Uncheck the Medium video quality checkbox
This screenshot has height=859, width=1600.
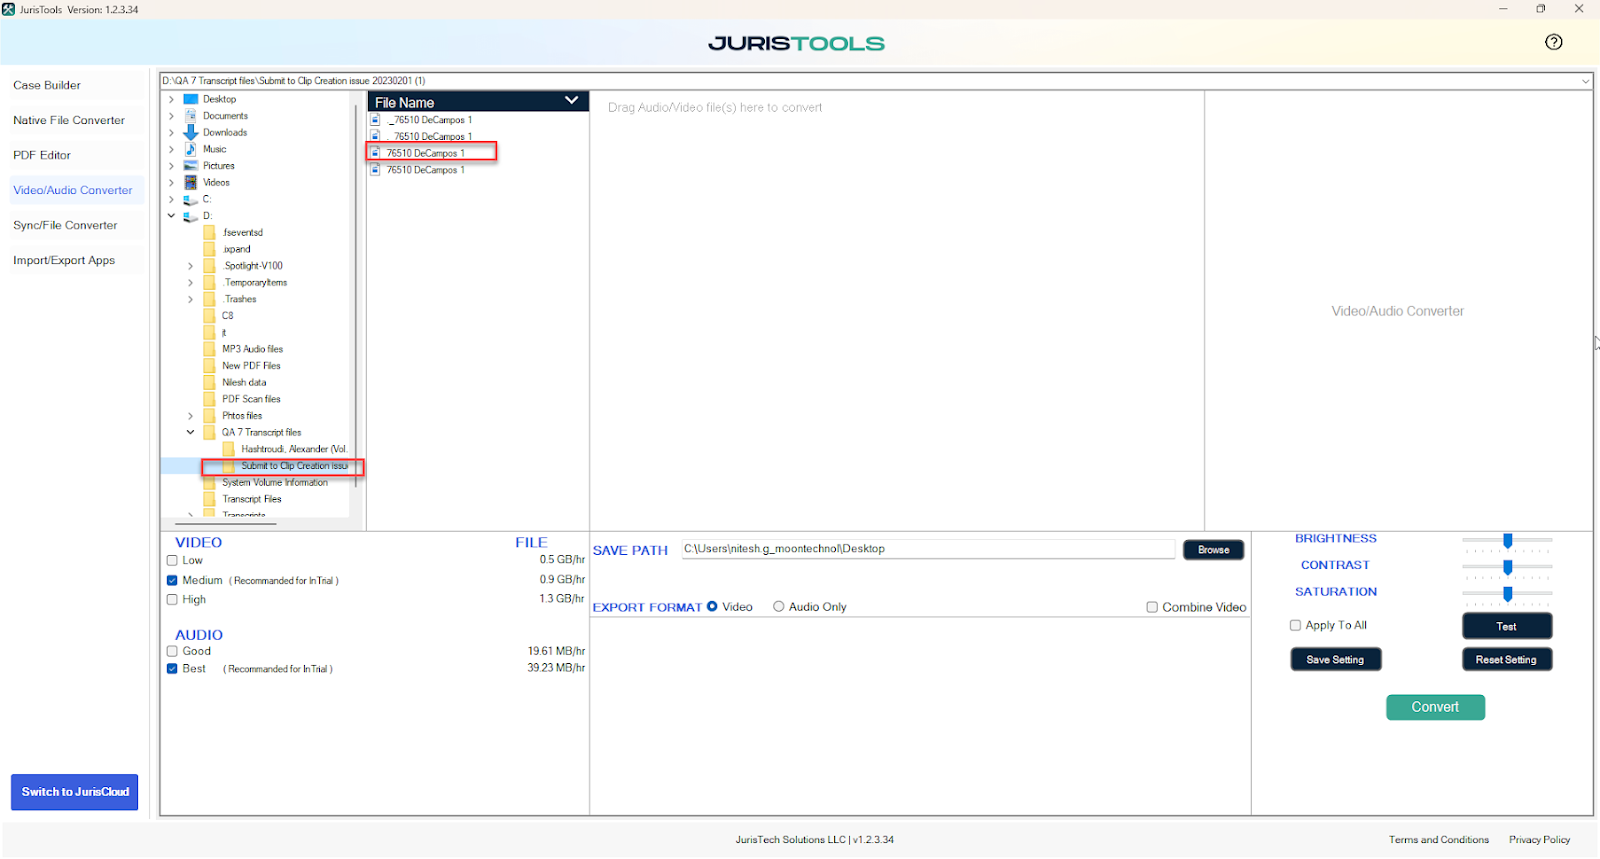pos(172,580)
